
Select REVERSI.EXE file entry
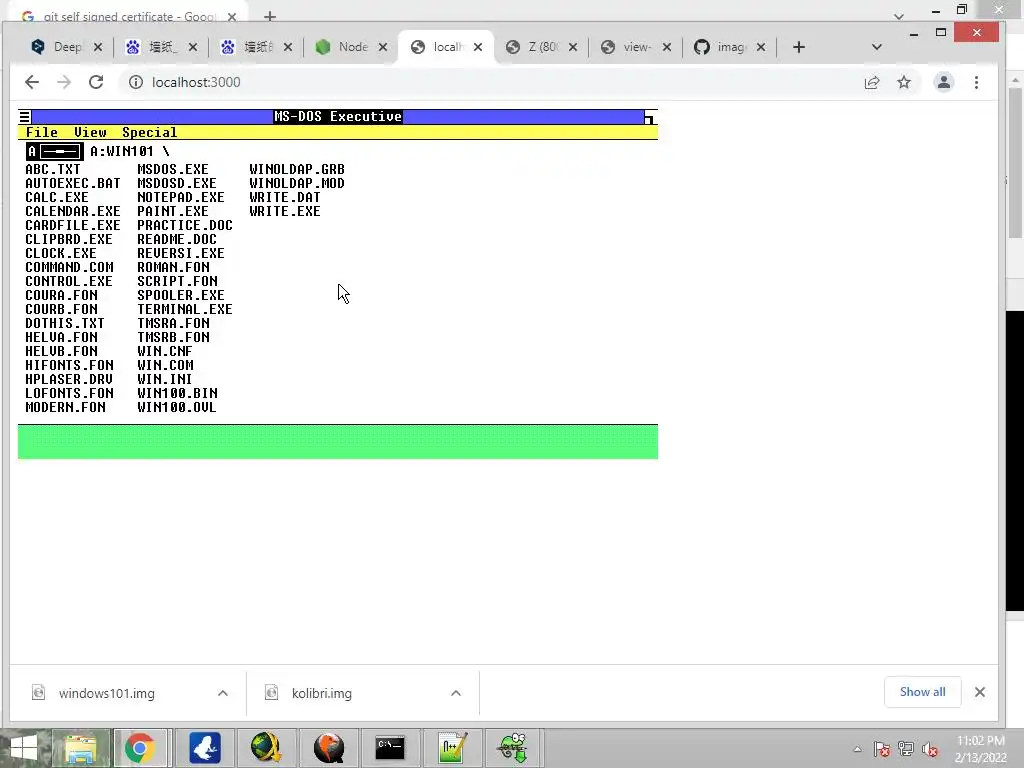[x=181, y=253]
